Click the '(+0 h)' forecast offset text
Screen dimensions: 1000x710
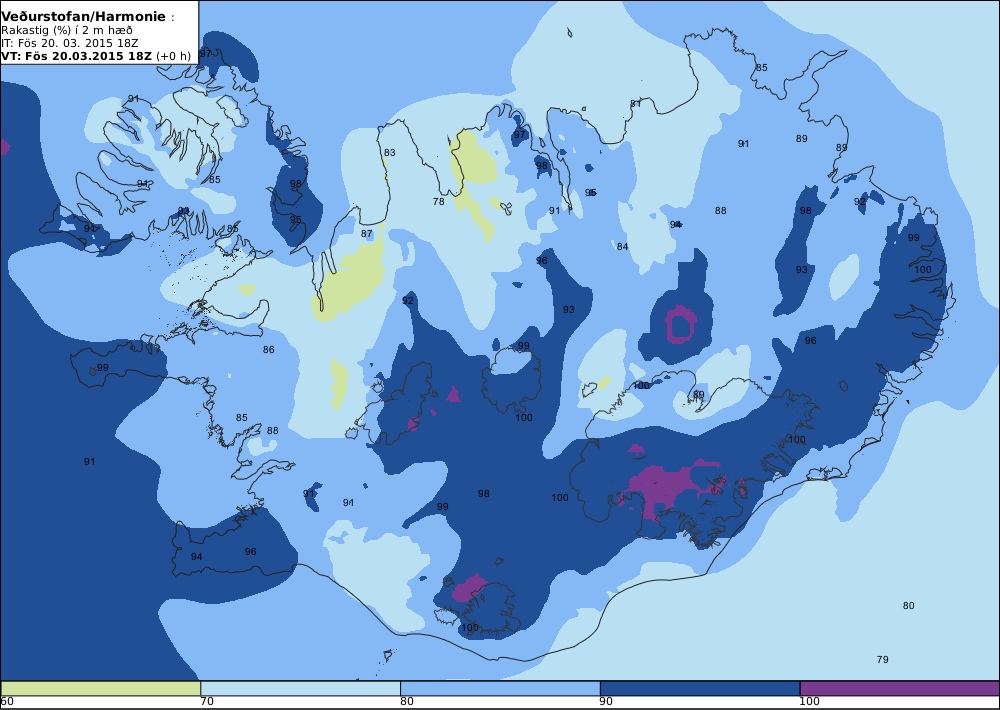(173, 55)
